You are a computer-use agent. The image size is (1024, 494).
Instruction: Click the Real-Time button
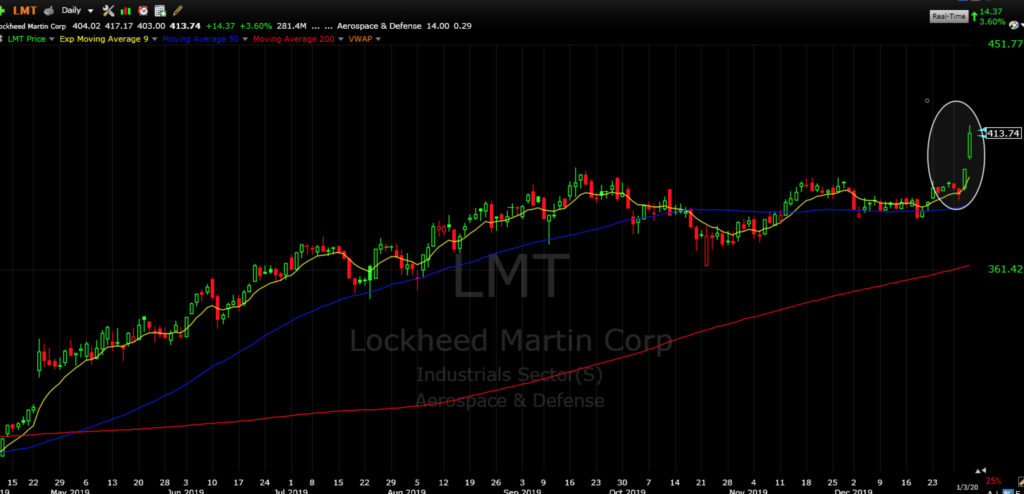[x=949, y=16]
